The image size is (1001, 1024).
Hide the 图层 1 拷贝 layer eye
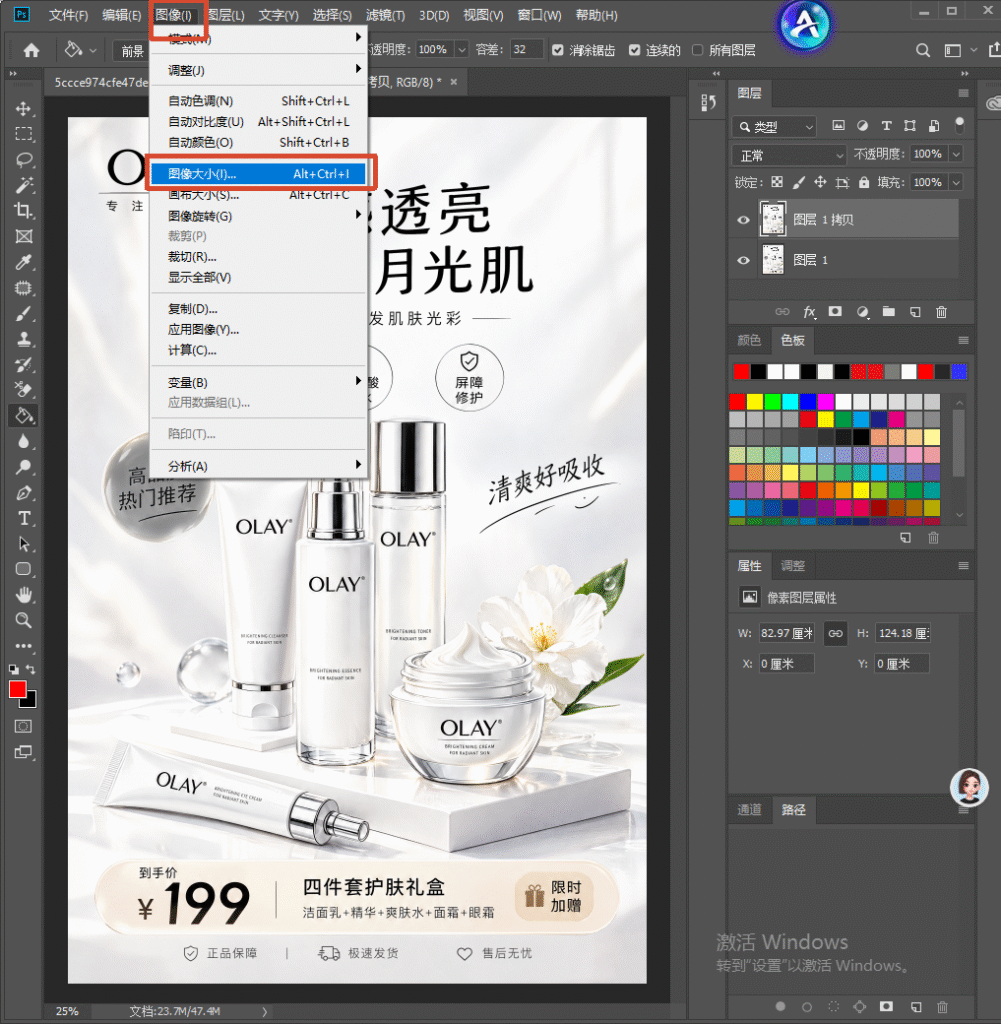[x=743, y=219]
